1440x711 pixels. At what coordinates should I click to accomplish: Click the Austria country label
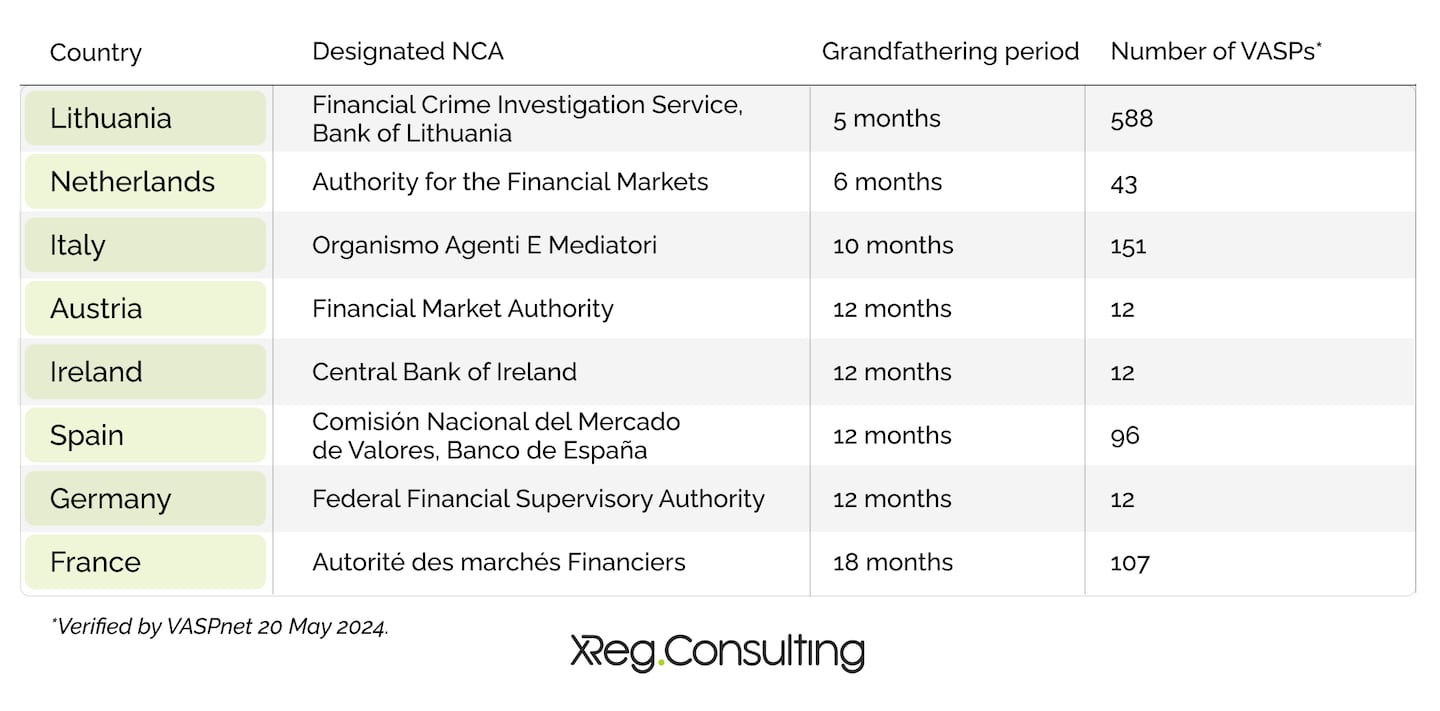click(96, 308)
